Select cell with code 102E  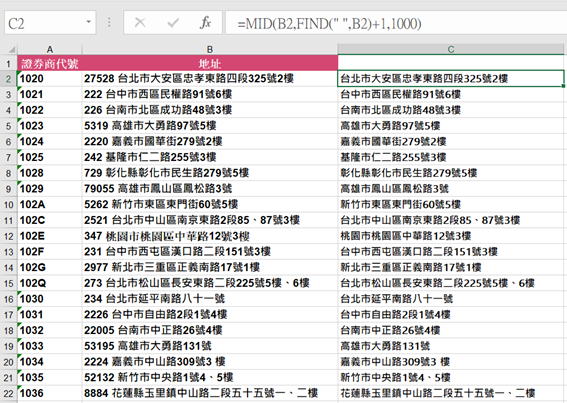tap(50, 236)
